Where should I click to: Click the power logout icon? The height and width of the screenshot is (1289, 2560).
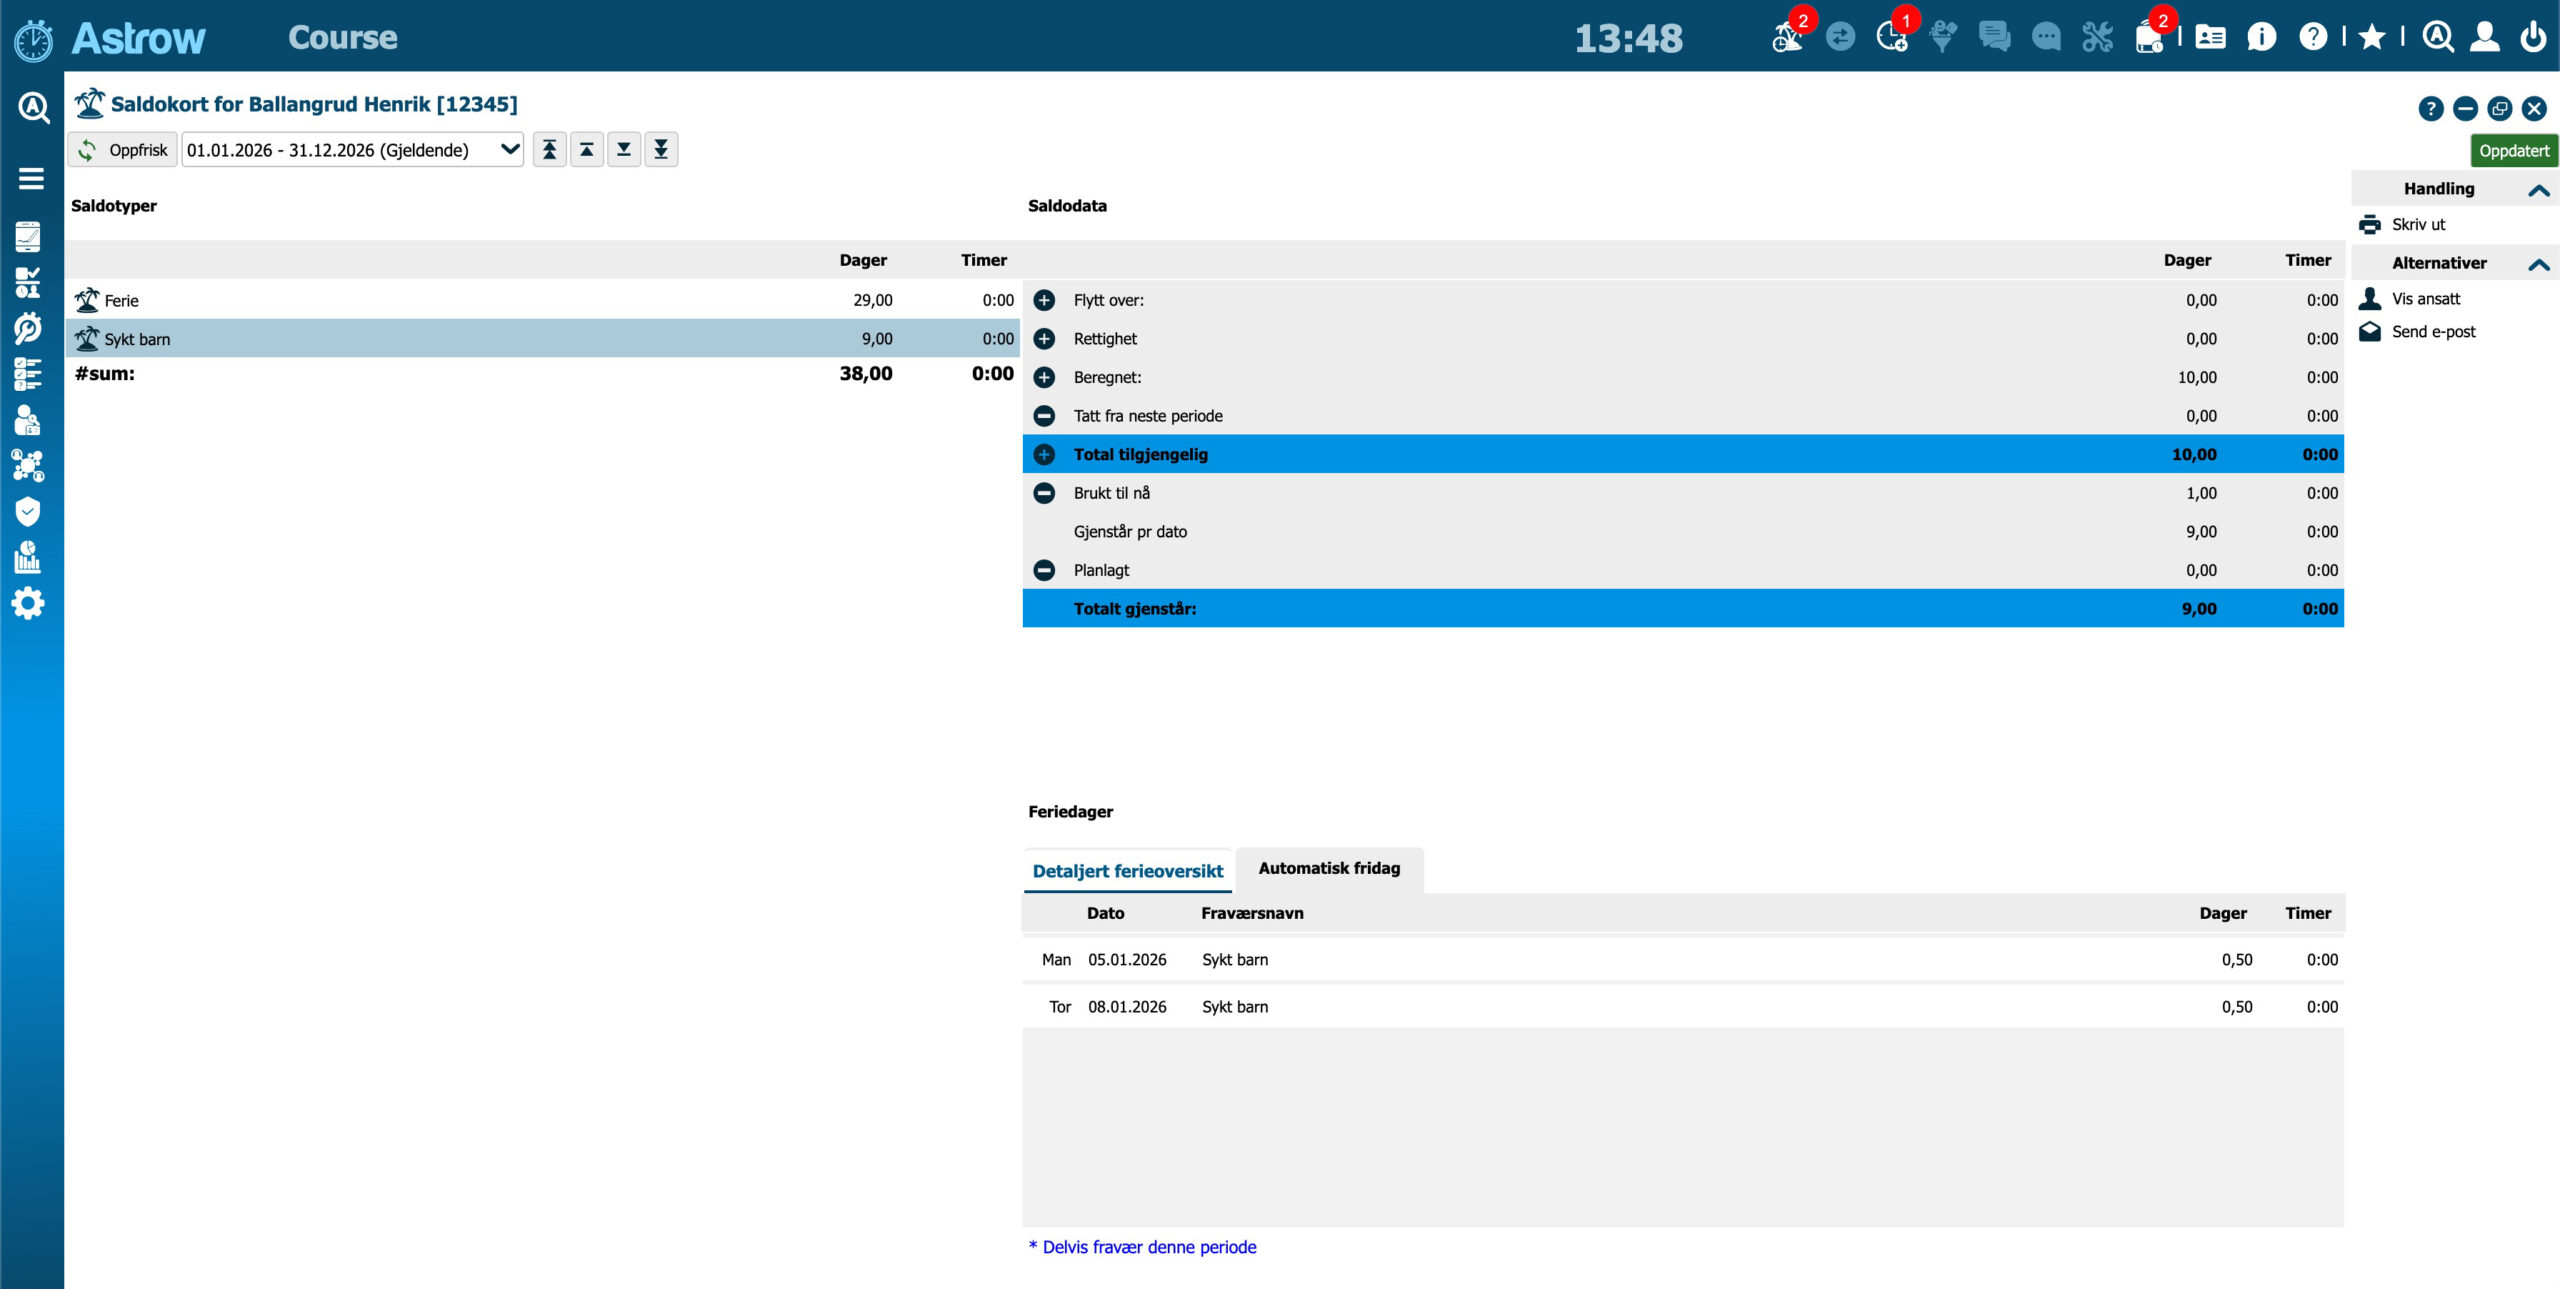click(2533, 38)
